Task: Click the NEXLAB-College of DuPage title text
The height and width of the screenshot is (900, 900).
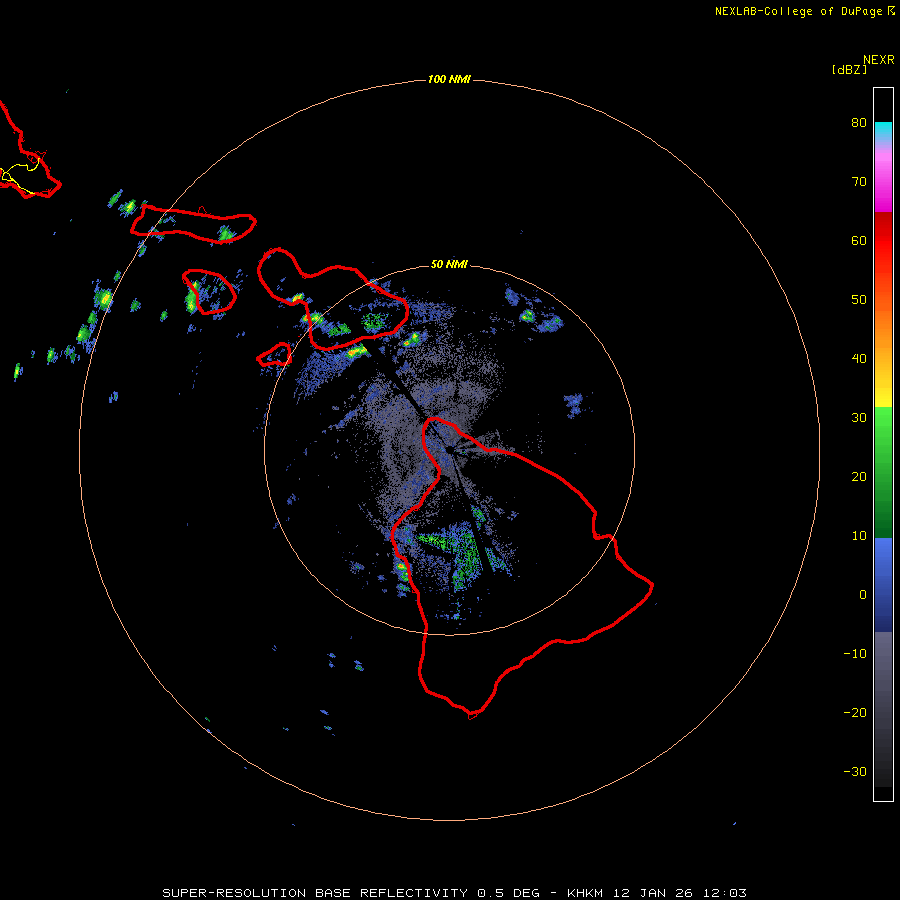Action: [x=798, y=11]
